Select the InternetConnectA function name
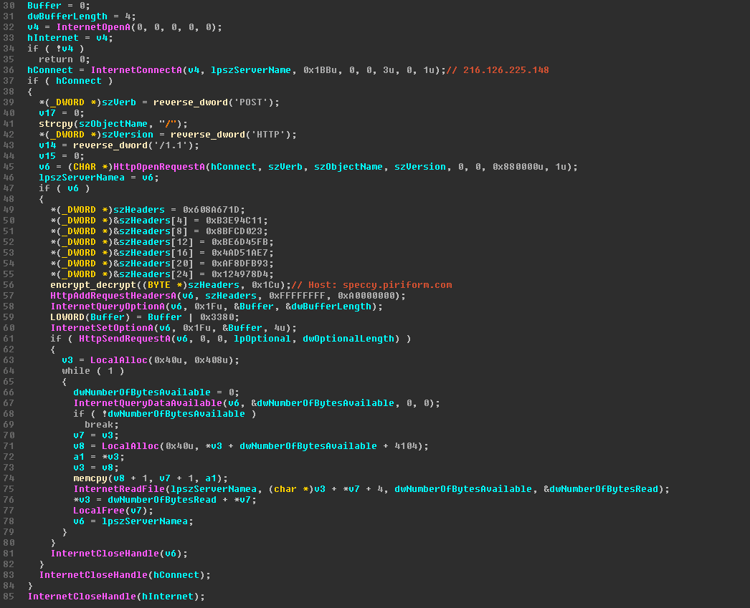 click(137, 70)
